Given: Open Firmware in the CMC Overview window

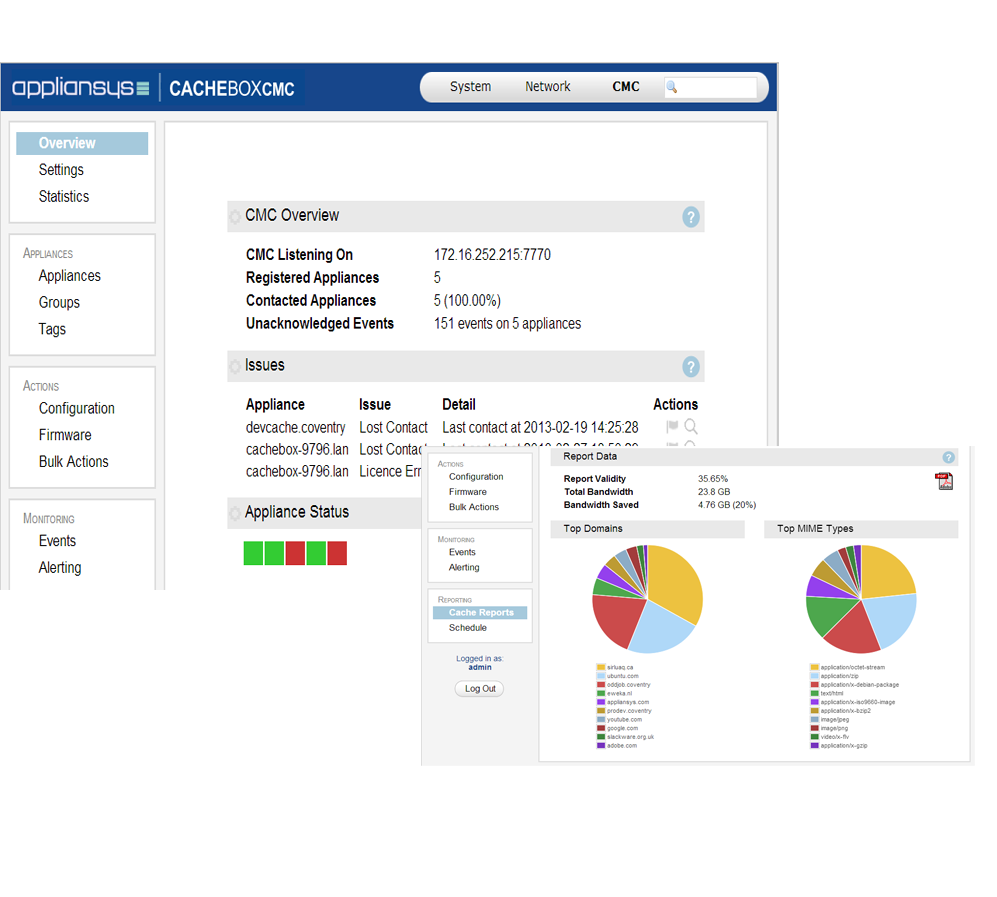Looking at the screenshot, I should (x=65, y=435).
